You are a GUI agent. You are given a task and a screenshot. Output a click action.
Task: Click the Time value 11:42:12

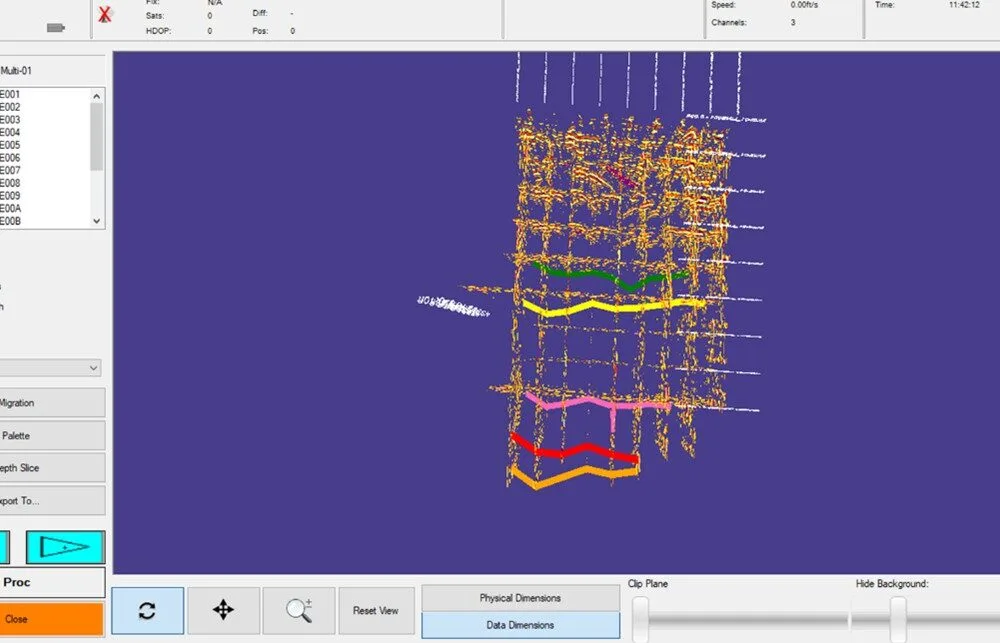(x=964, y=4)
